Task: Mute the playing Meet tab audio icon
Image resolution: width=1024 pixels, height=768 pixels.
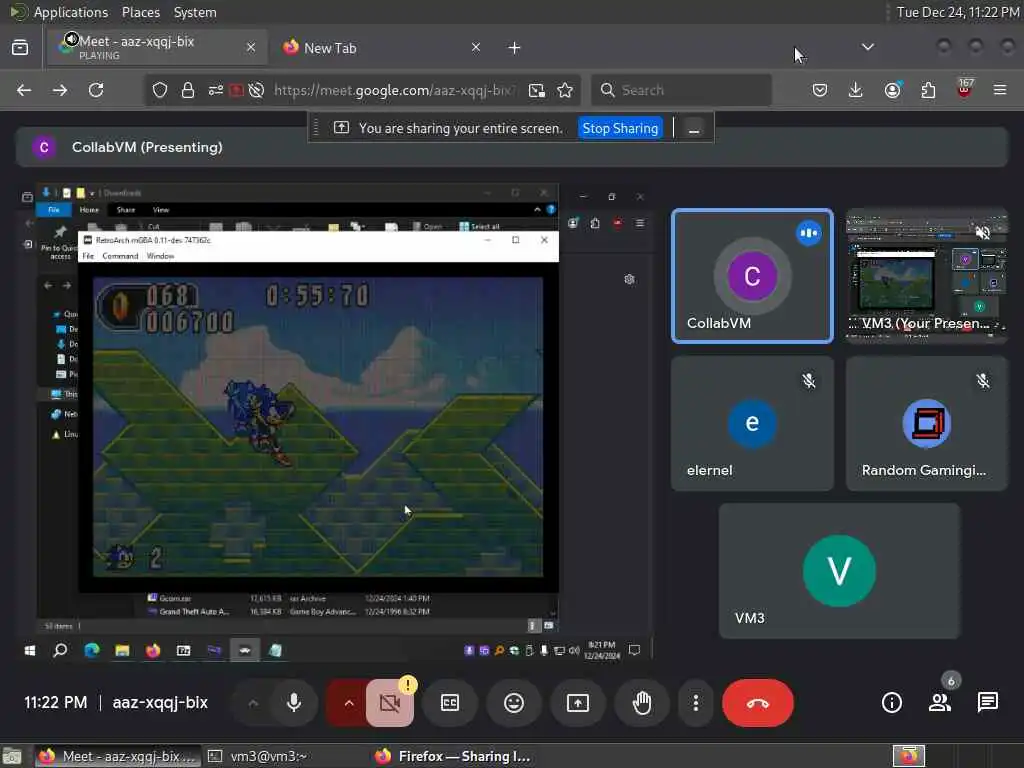Action: point(71,39)
